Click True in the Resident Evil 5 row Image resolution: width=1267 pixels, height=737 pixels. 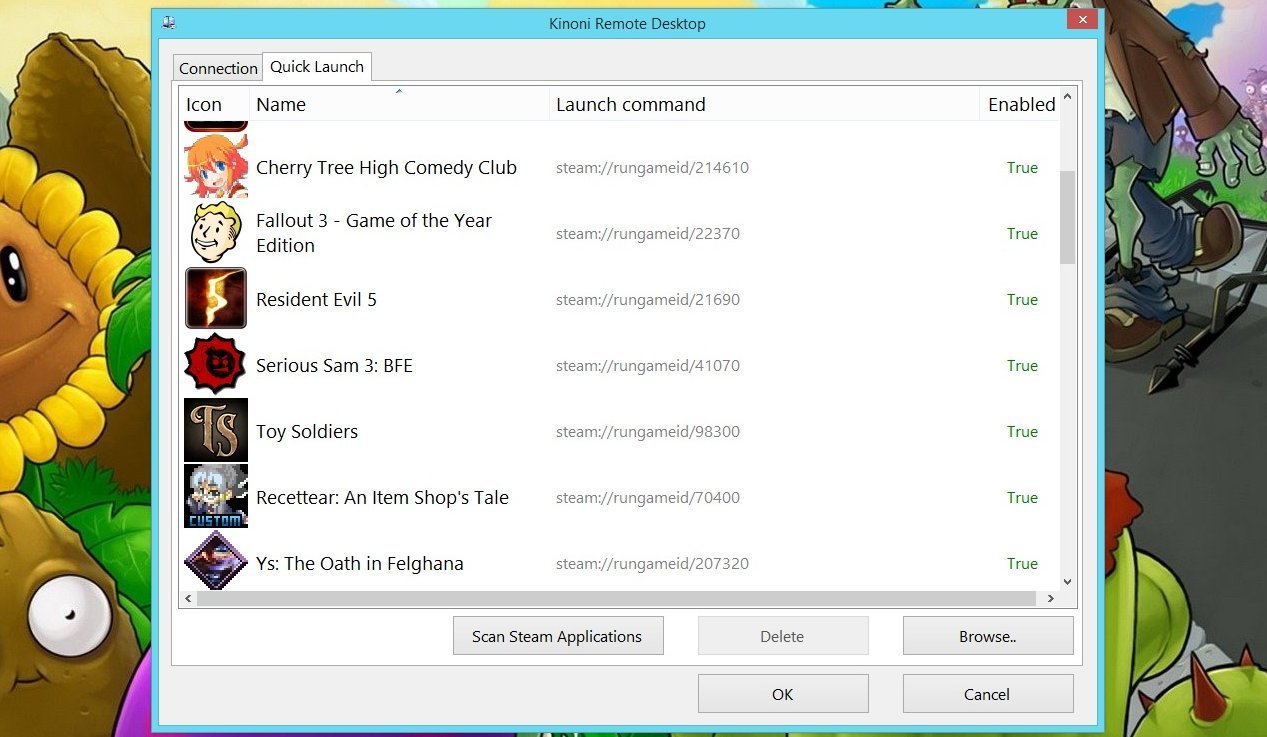(1022, 300)
